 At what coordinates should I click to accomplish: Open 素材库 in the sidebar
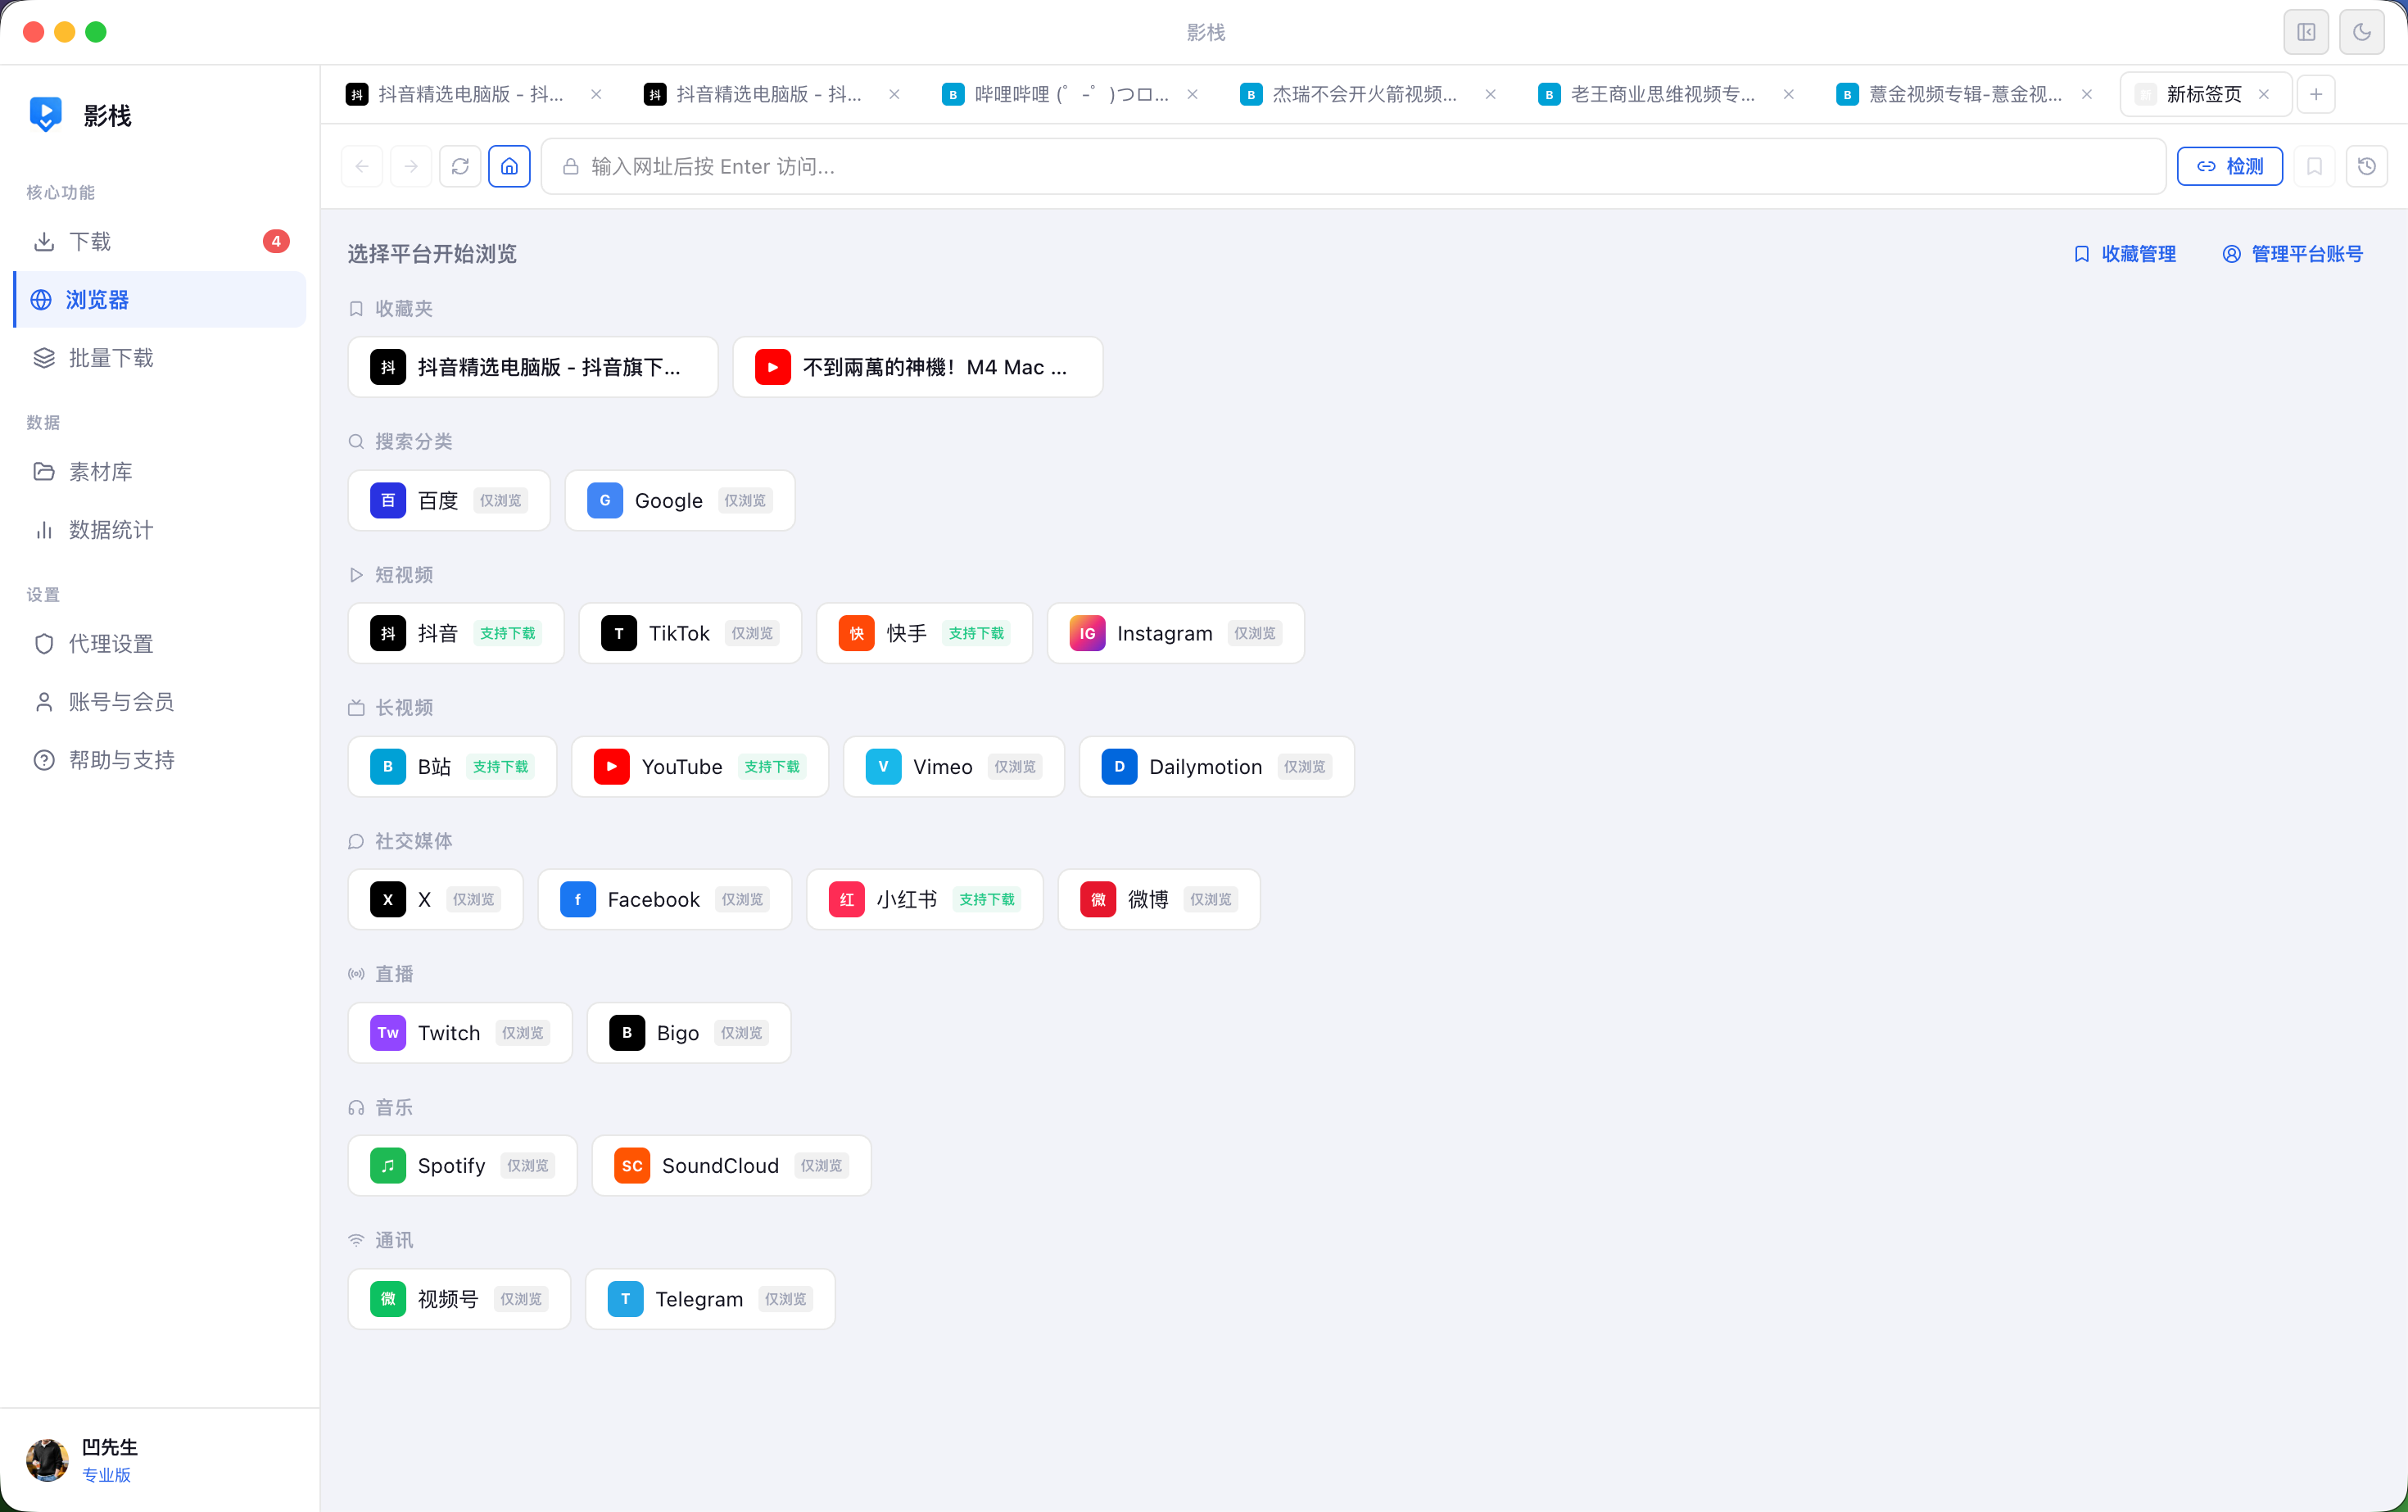click(160, 471)
